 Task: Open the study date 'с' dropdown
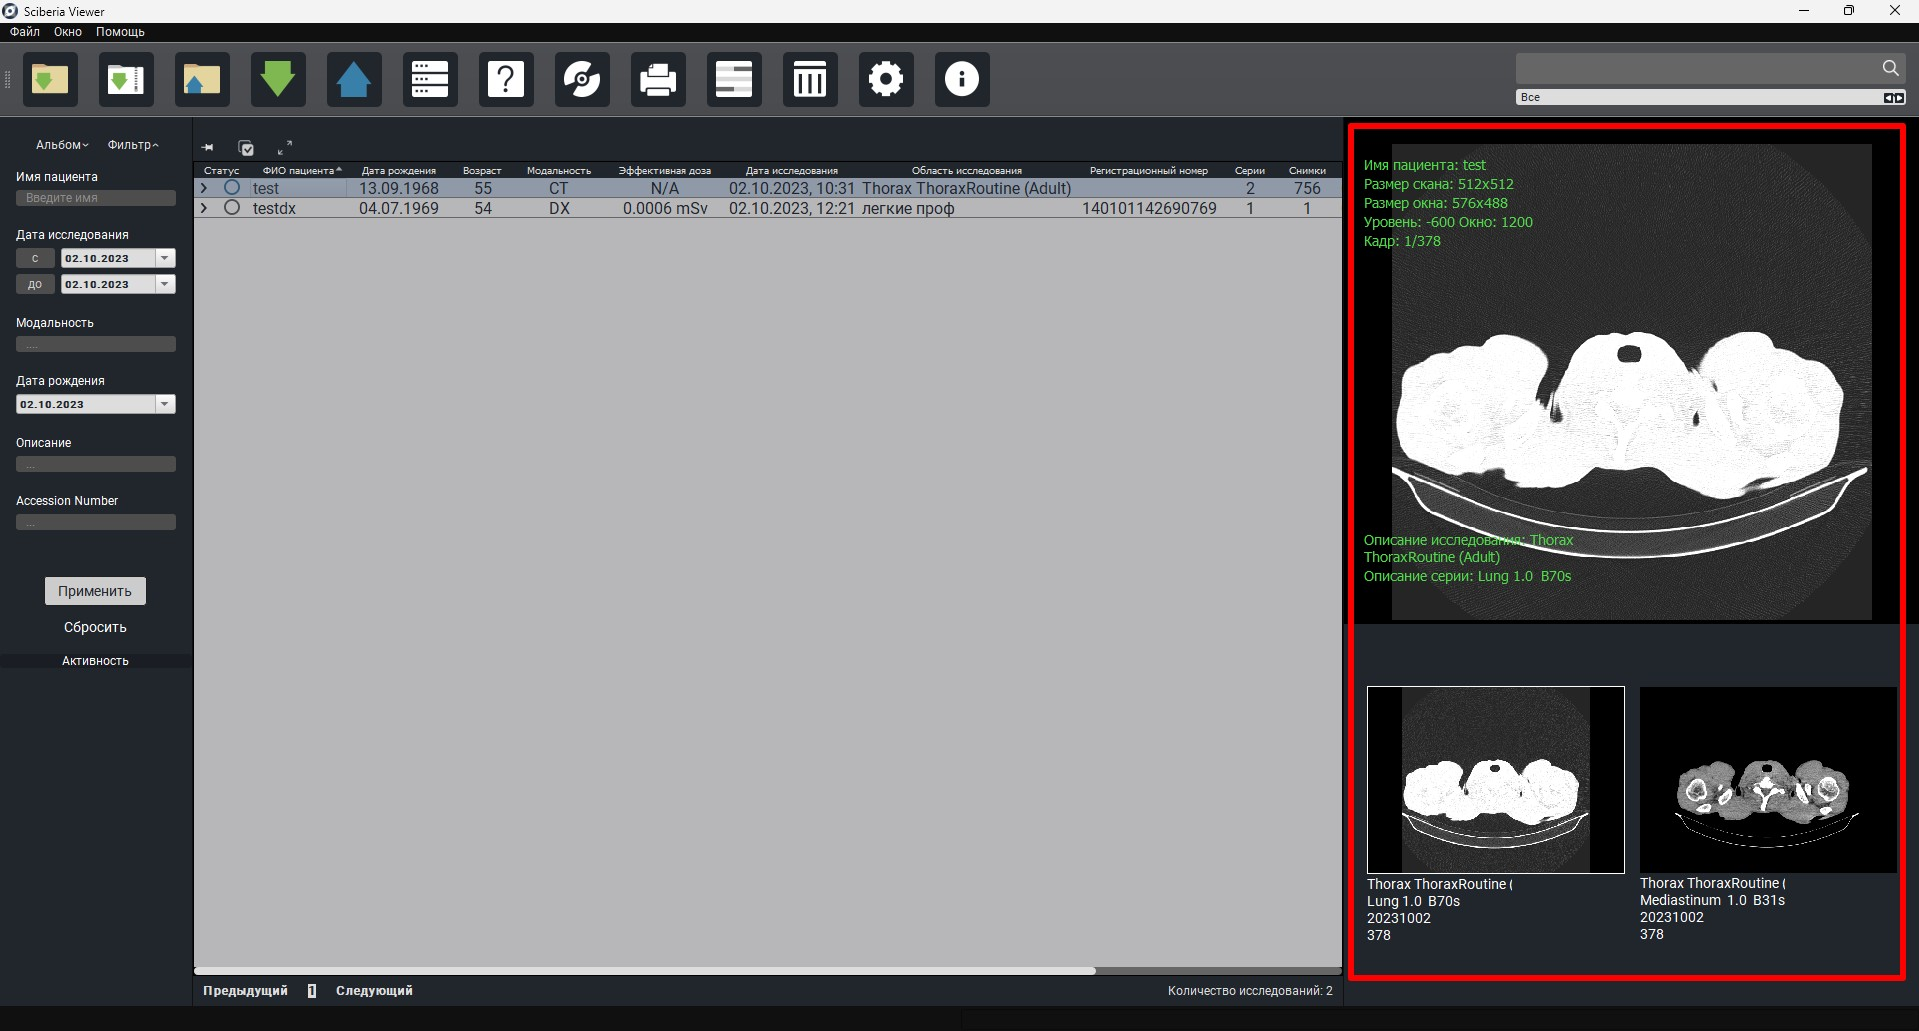[165, 258]
